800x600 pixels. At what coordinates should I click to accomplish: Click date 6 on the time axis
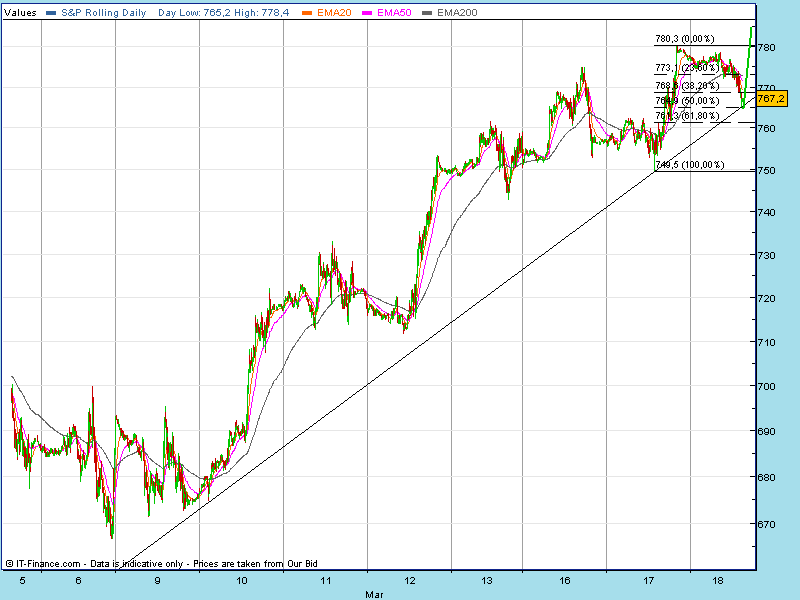pyautogui.click(x=78, y=581)
